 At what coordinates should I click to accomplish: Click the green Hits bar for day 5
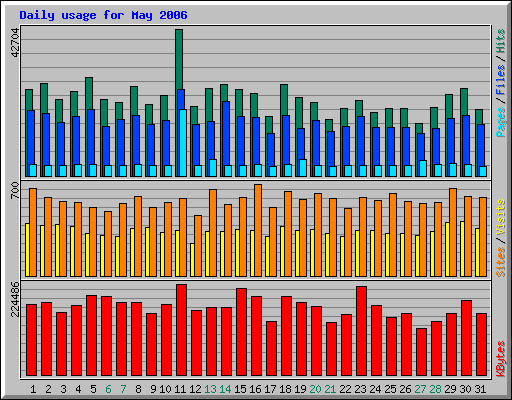tap(89, 93)
